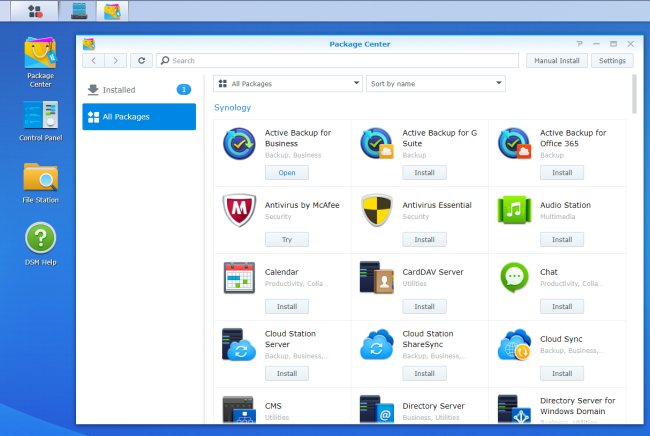Open Active Backup for Business
Screen dimensions: 650x436
pyautogui.click(x=287, y=172)
